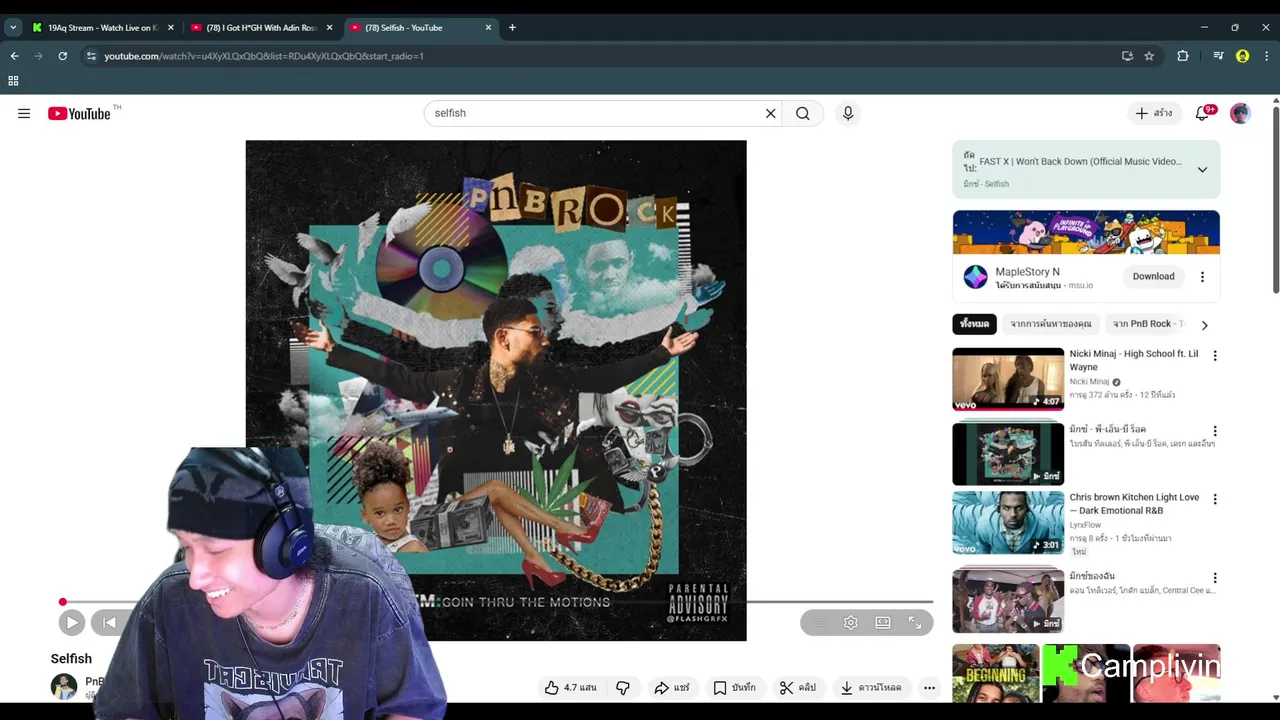
Task: Play the video with the play button
Action: (72, 622)
